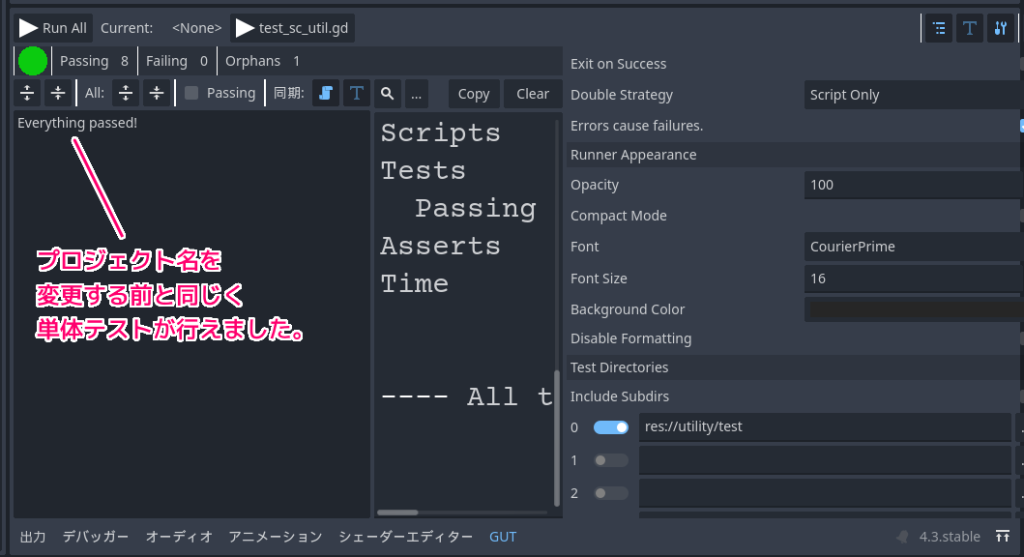Click the Failing 0 counter
The height and width of the screenshot is (557, 1024).
[176, 61]
